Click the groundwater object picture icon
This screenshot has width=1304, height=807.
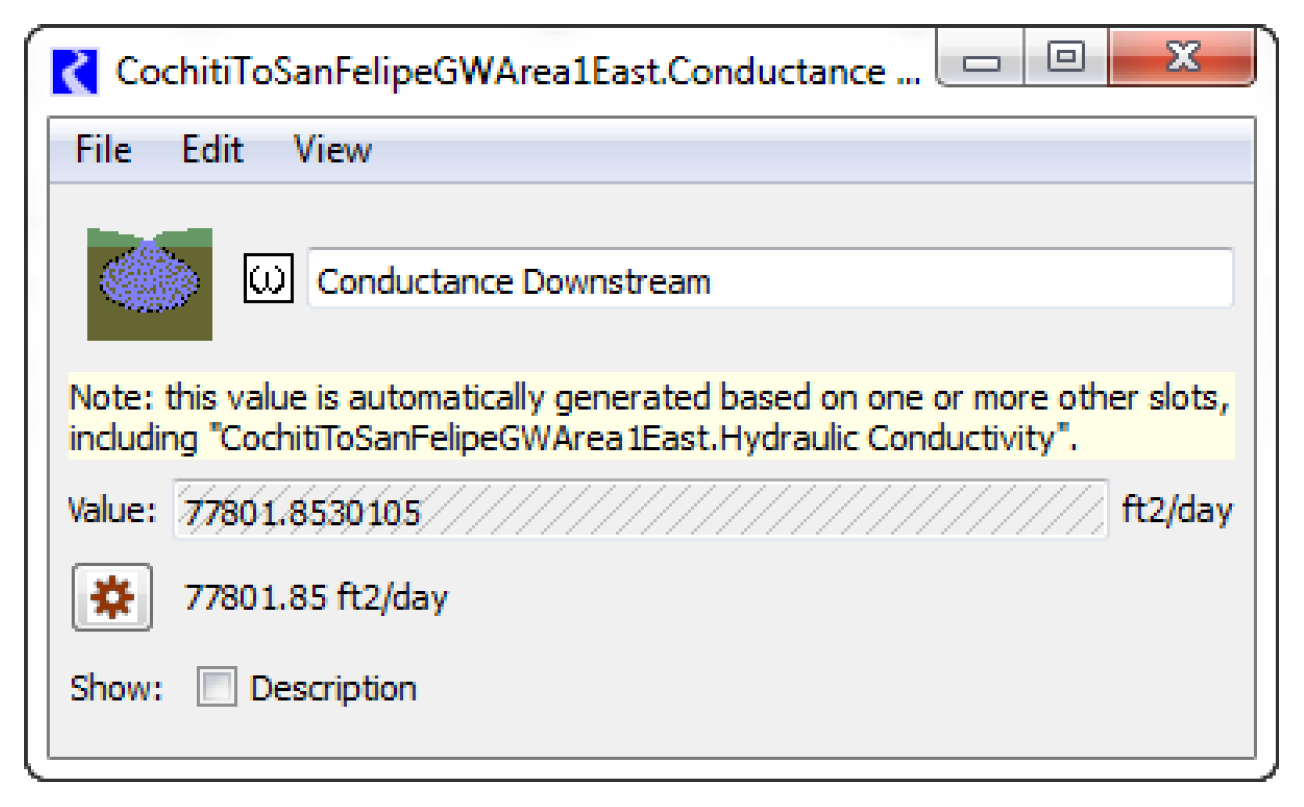click(149, 284)
